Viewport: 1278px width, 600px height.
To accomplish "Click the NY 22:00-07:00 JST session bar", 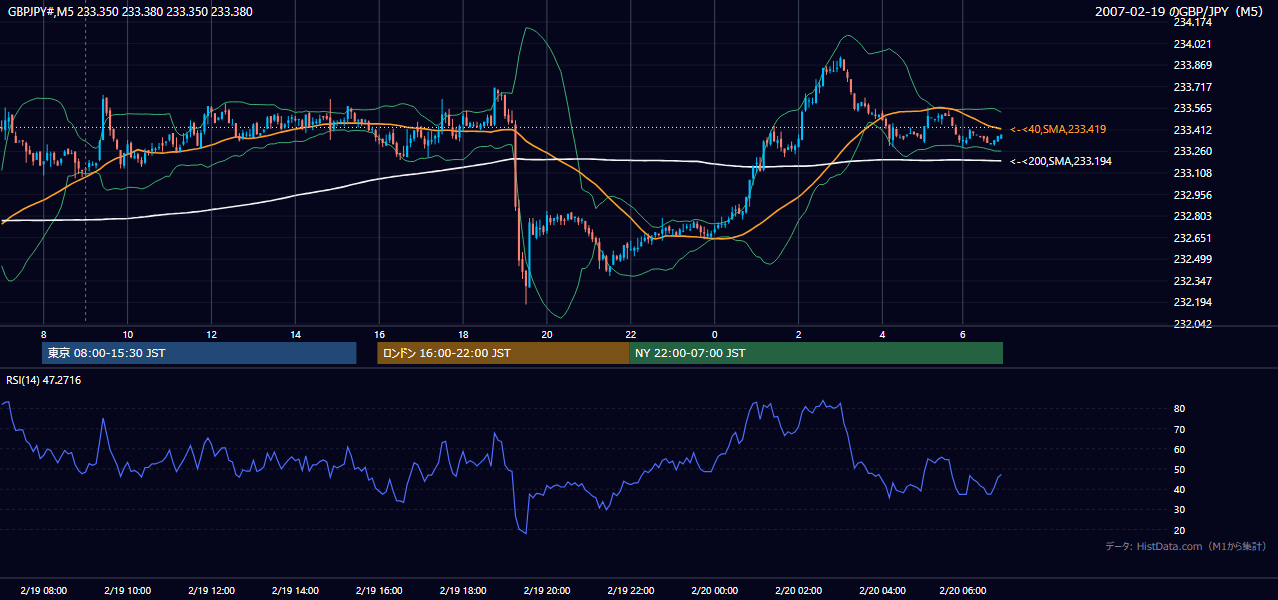I will point(816,353).
